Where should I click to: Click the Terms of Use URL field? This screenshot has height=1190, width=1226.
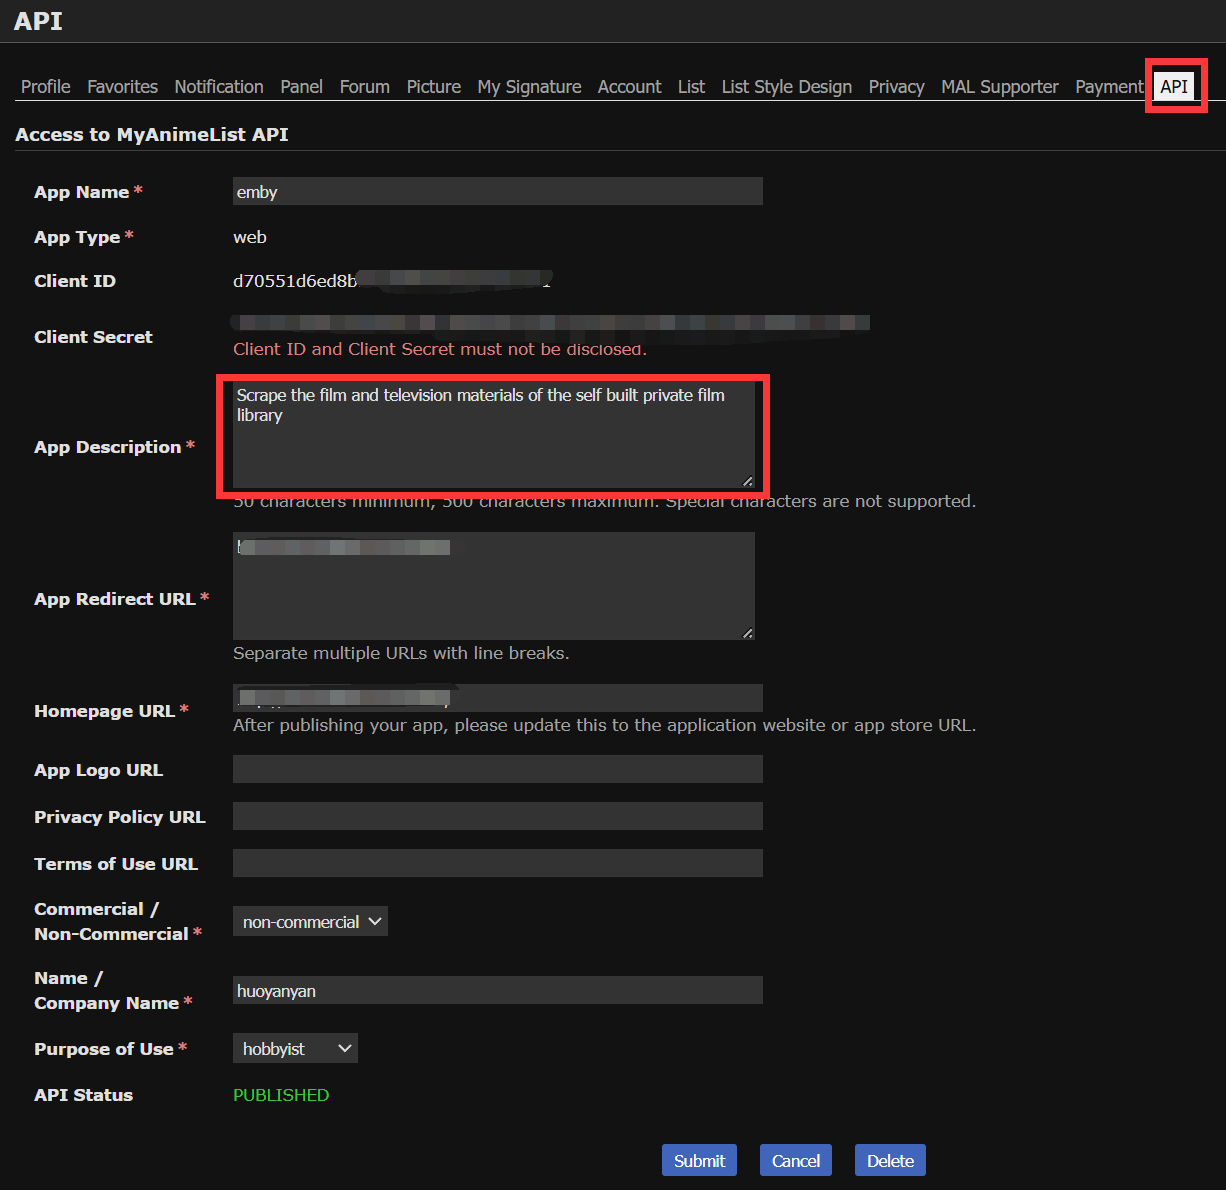tap(497, 863)
